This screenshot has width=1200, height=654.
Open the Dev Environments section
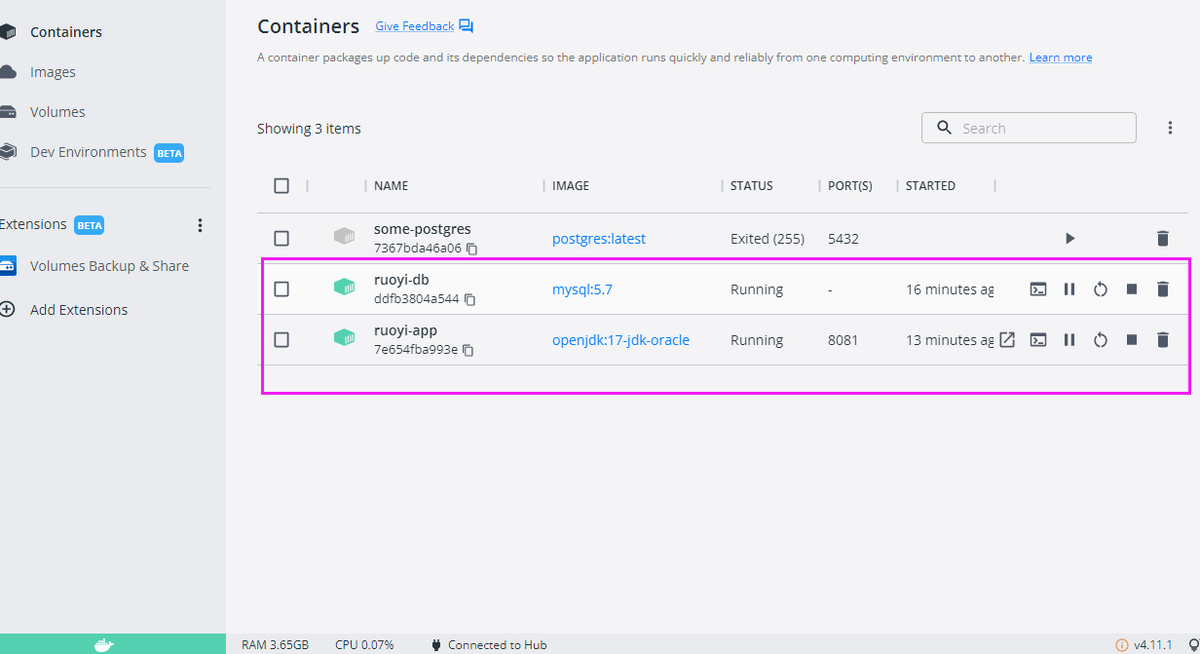[x=88, y=152]
